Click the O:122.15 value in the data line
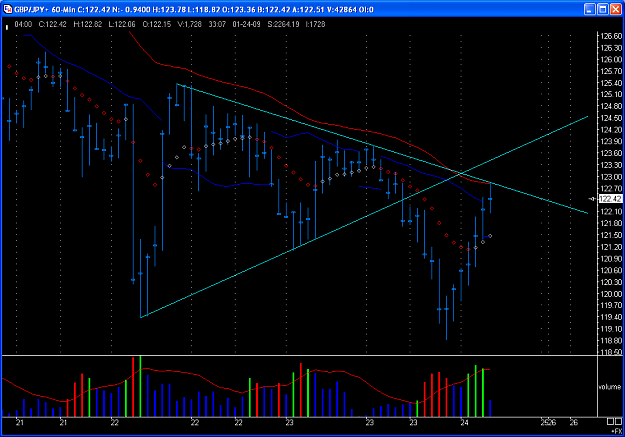This screenshot has width=625, height=437. (x=157, y=24)
